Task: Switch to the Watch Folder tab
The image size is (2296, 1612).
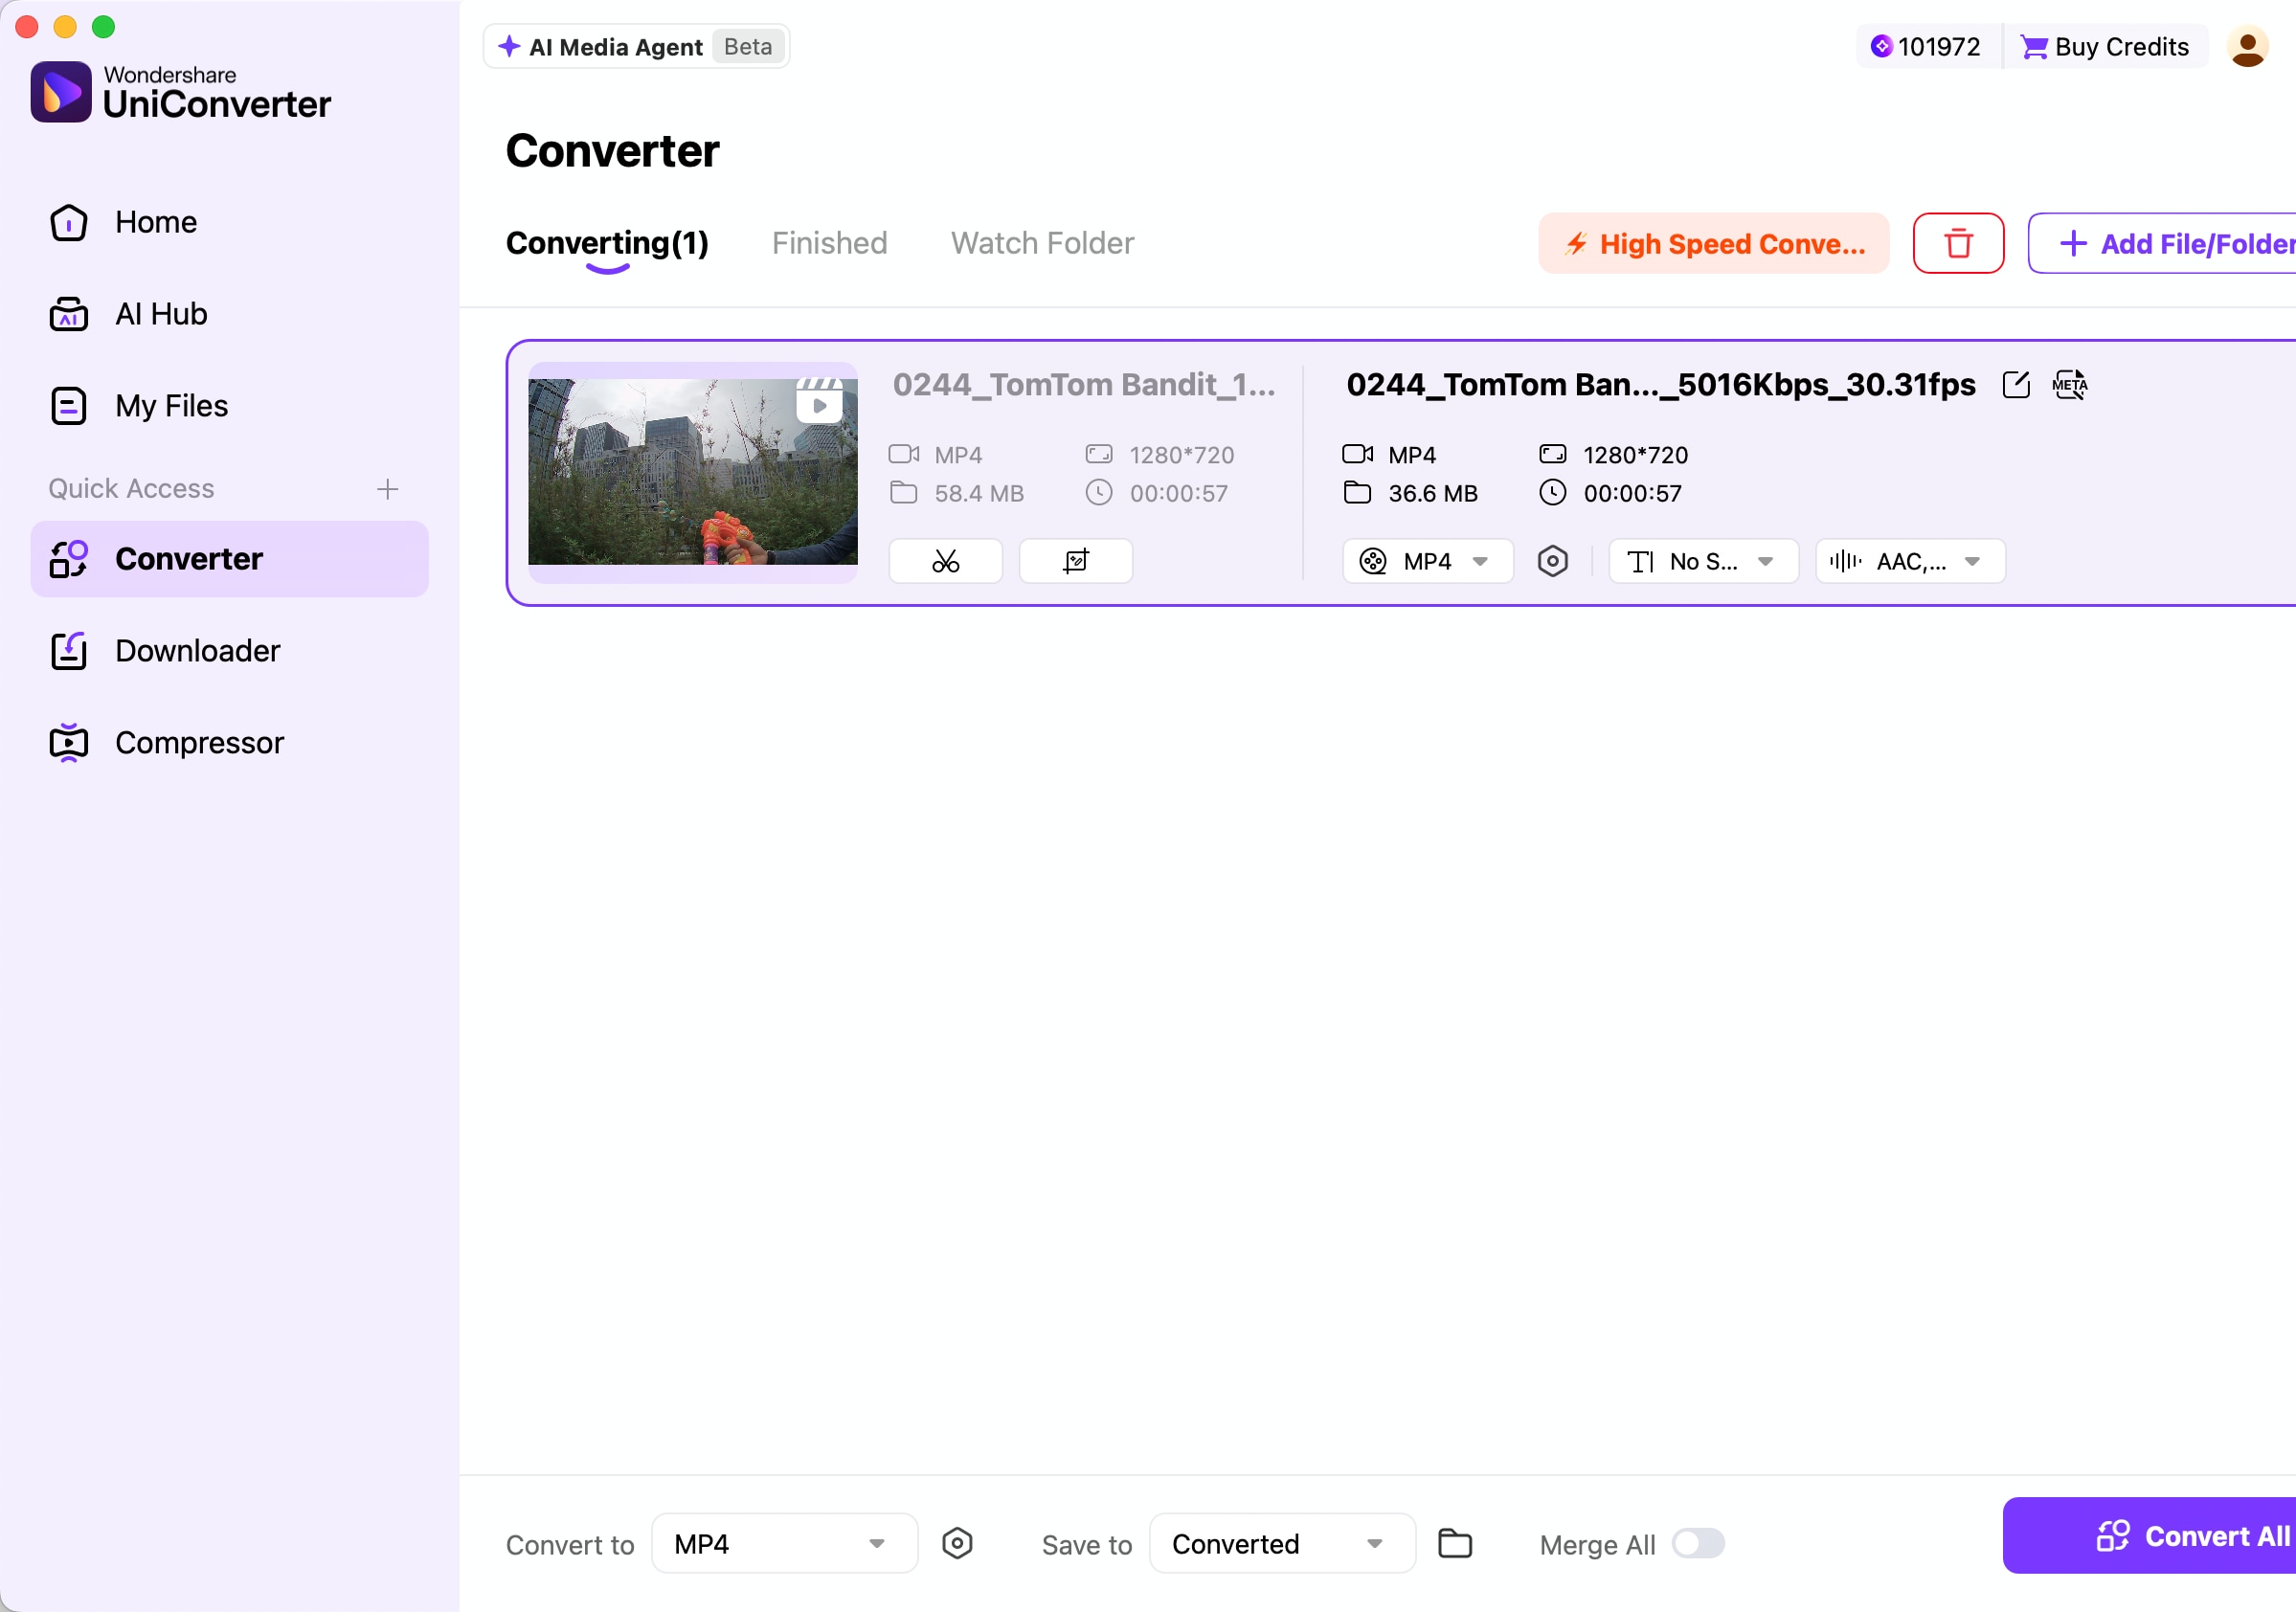Action: pos(1042,243)
